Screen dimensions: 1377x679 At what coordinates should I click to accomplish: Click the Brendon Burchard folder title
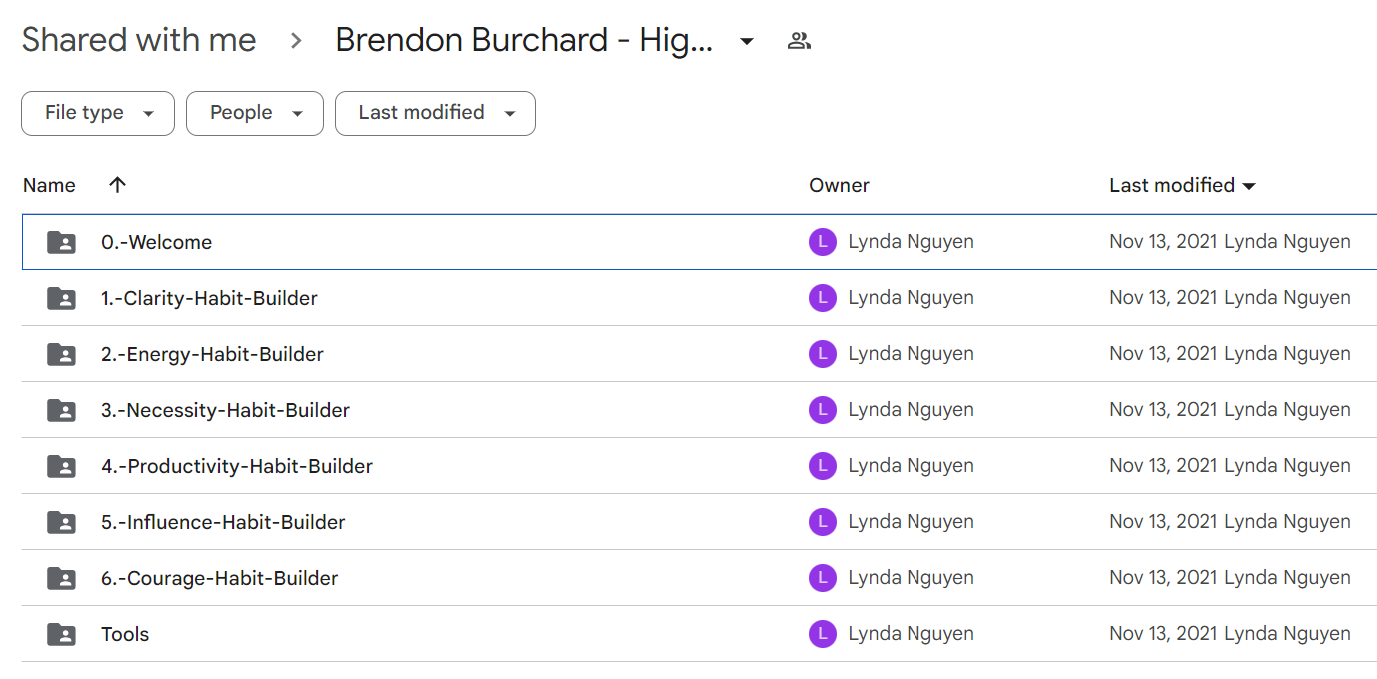[x=524, y=40]
